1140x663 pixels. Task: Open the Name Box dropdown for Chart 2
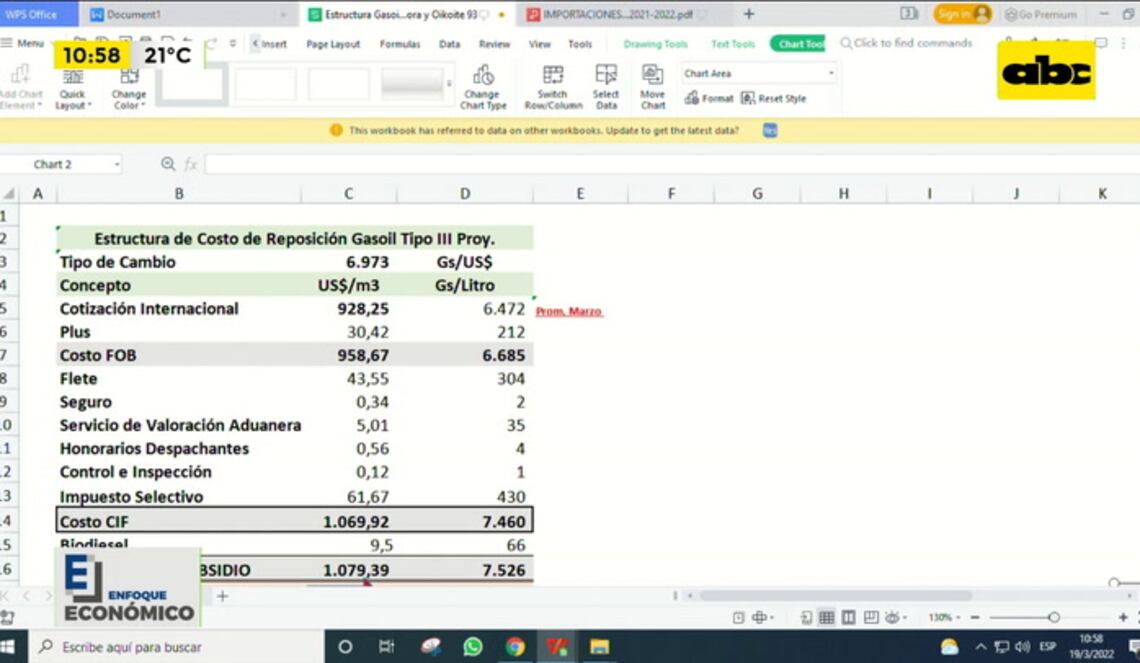click(x=117, y=164)
